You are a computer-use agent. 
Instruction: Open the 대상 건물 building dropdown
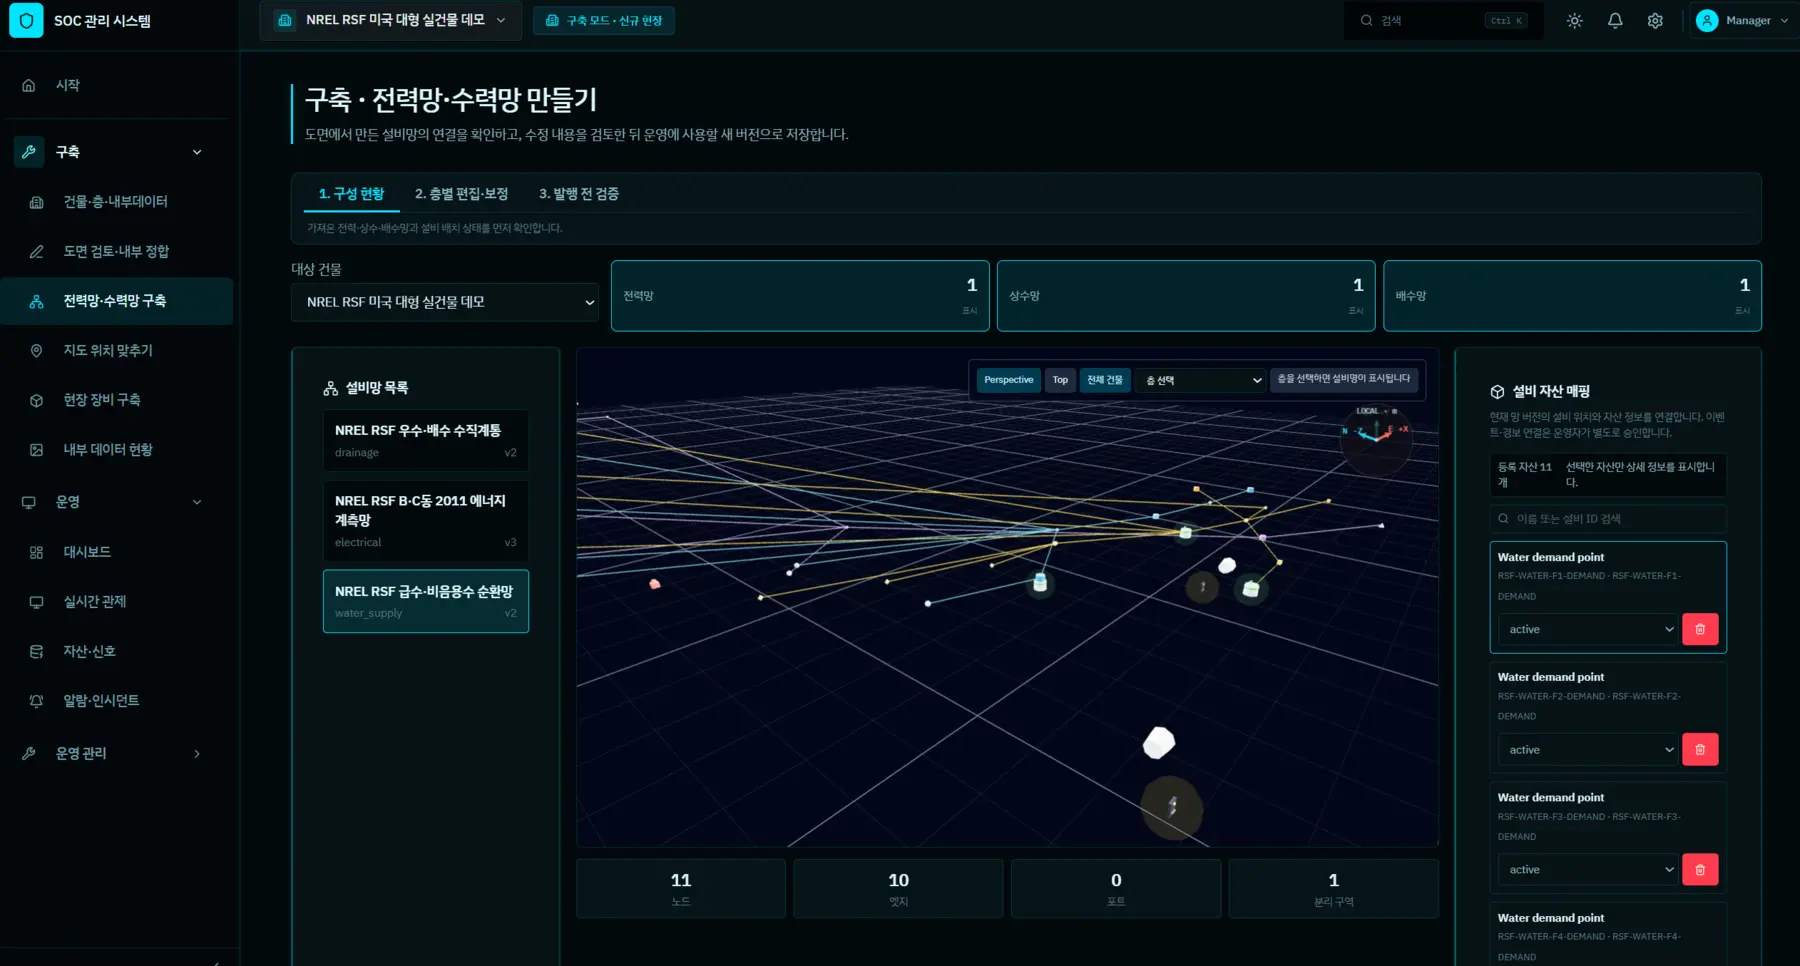(x=445, y=302)
